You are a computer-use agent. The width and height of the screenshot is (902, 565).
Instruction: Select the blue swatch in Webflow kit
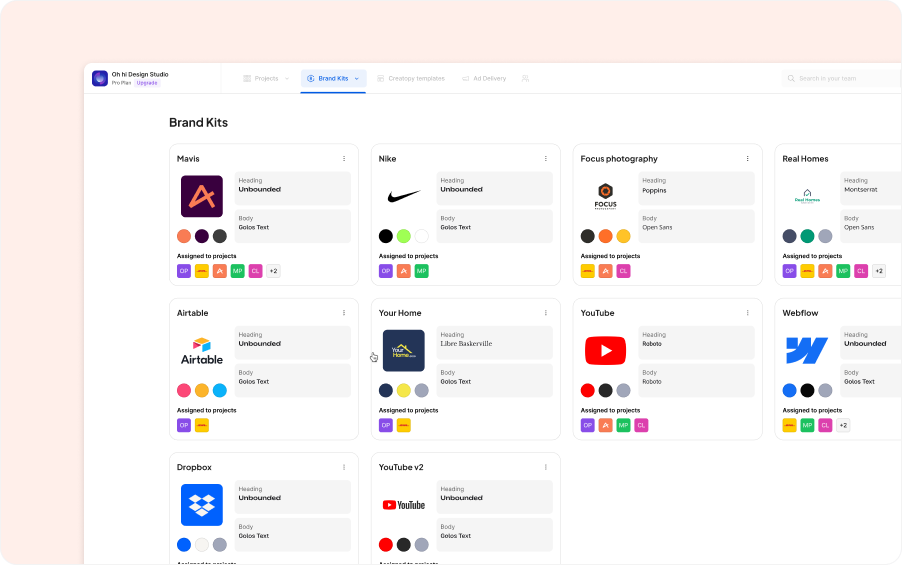789,391
